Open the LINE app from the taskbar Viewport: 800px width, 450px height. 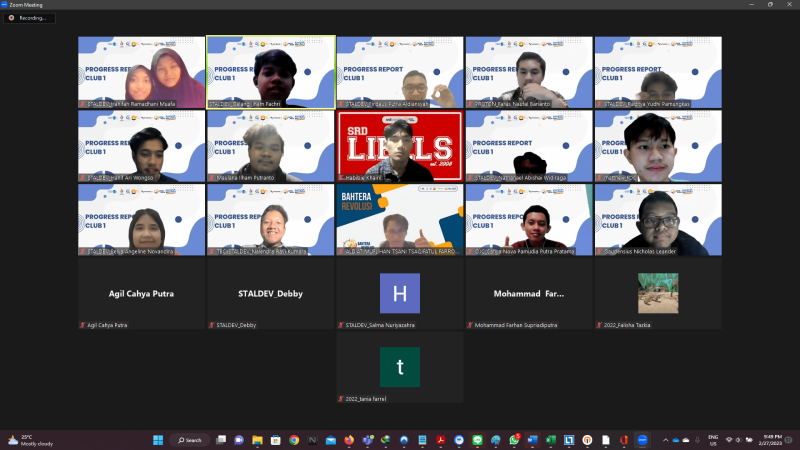[x=478, y=440]
